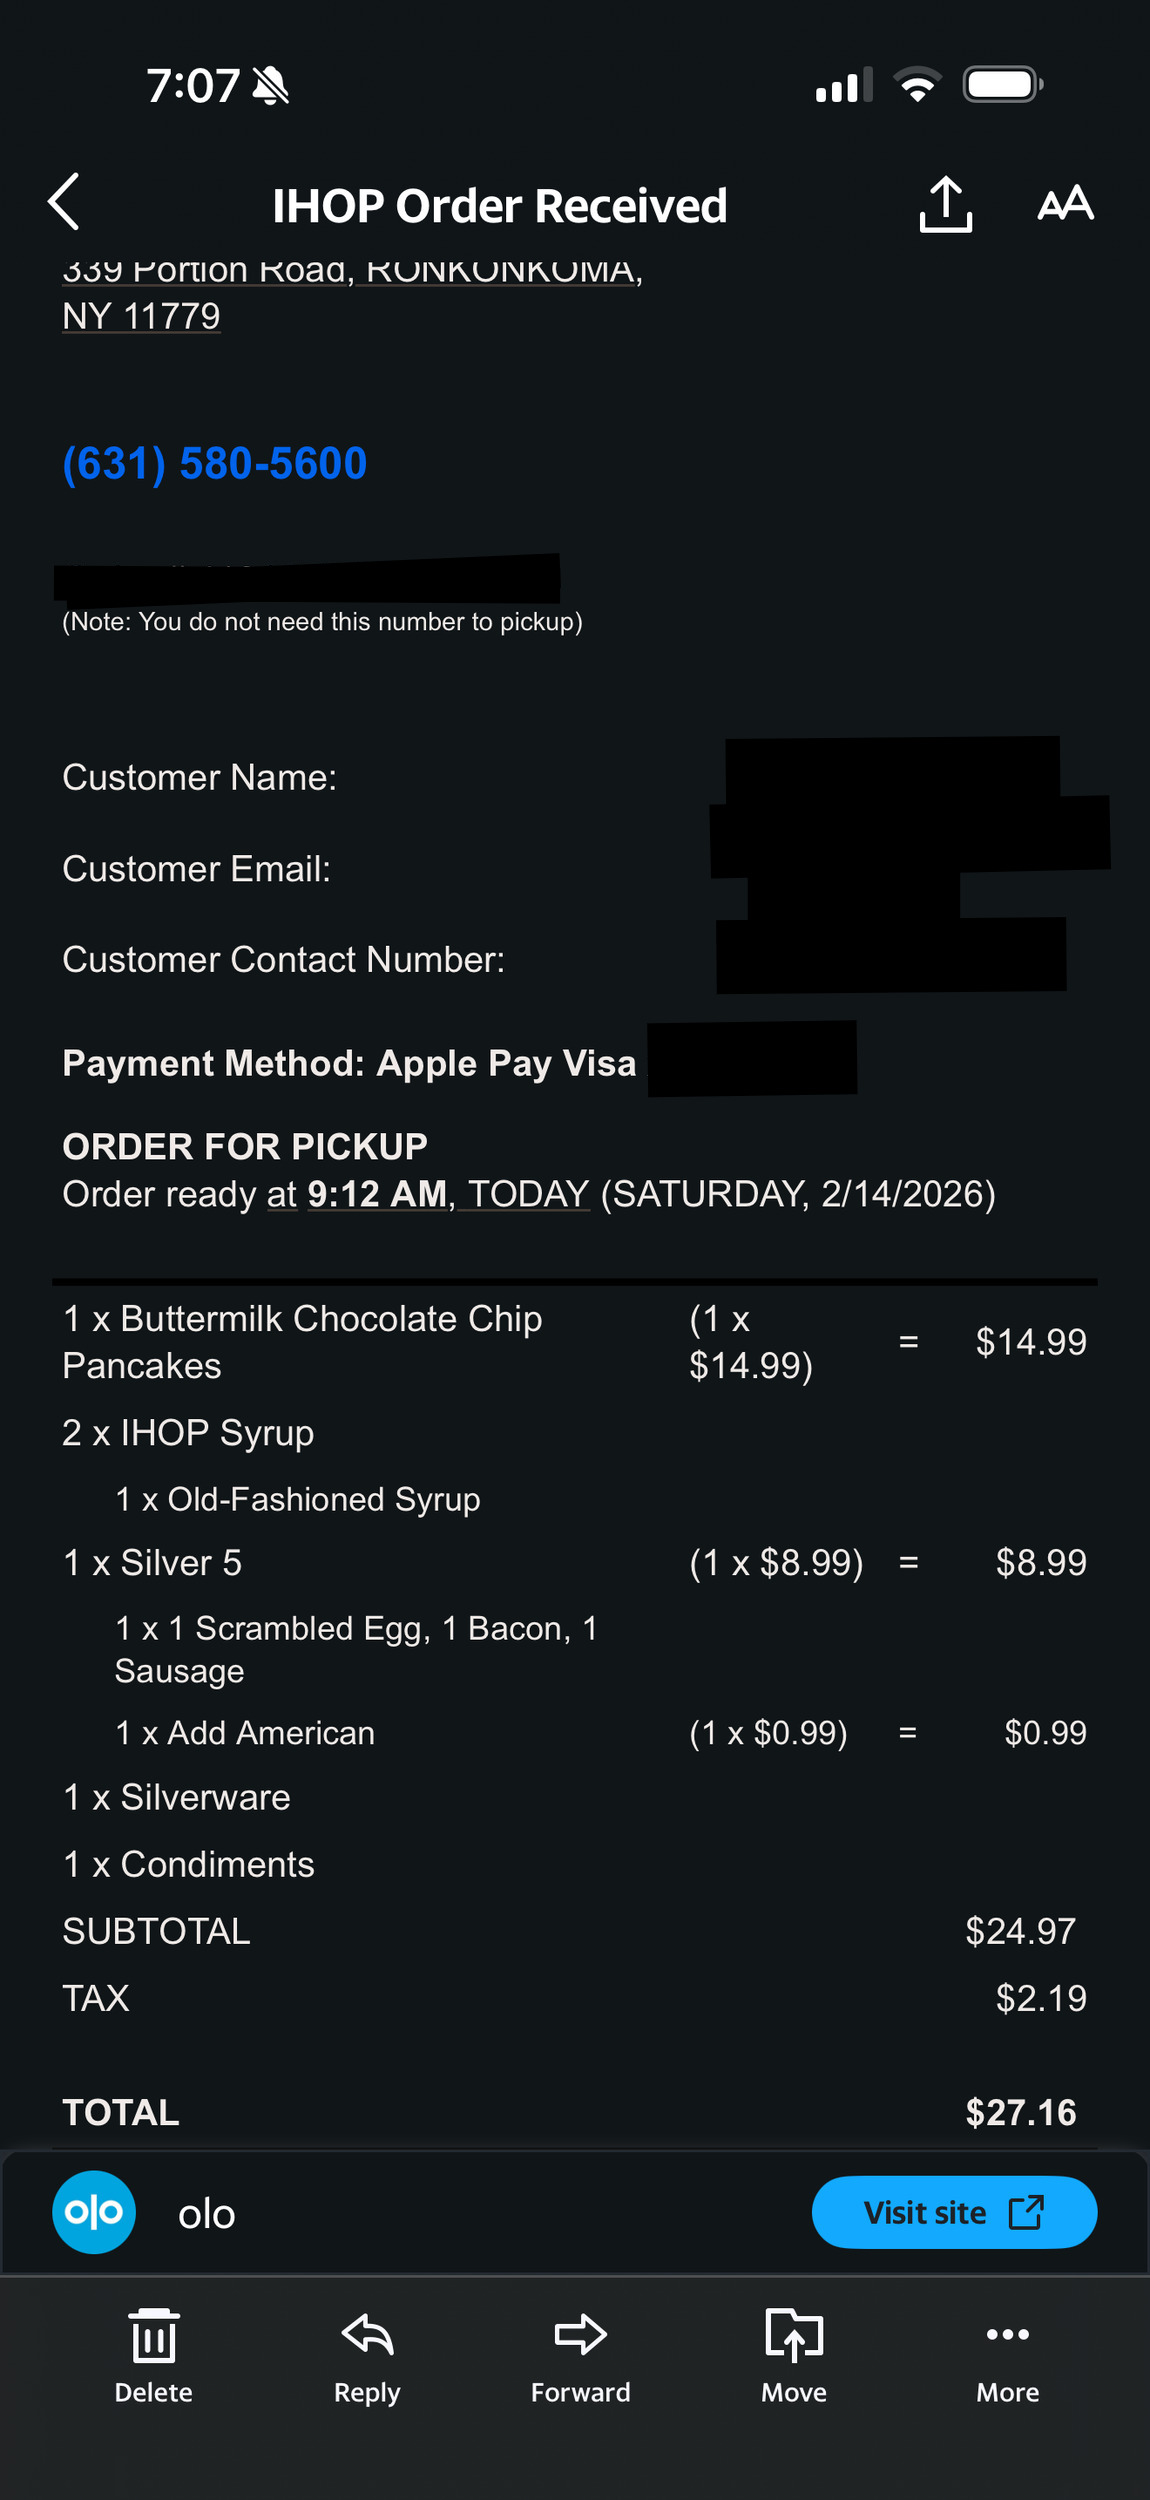Open the More options menu
The height and width of the screenshot is (2500, 1150).
(1007, 2336)
